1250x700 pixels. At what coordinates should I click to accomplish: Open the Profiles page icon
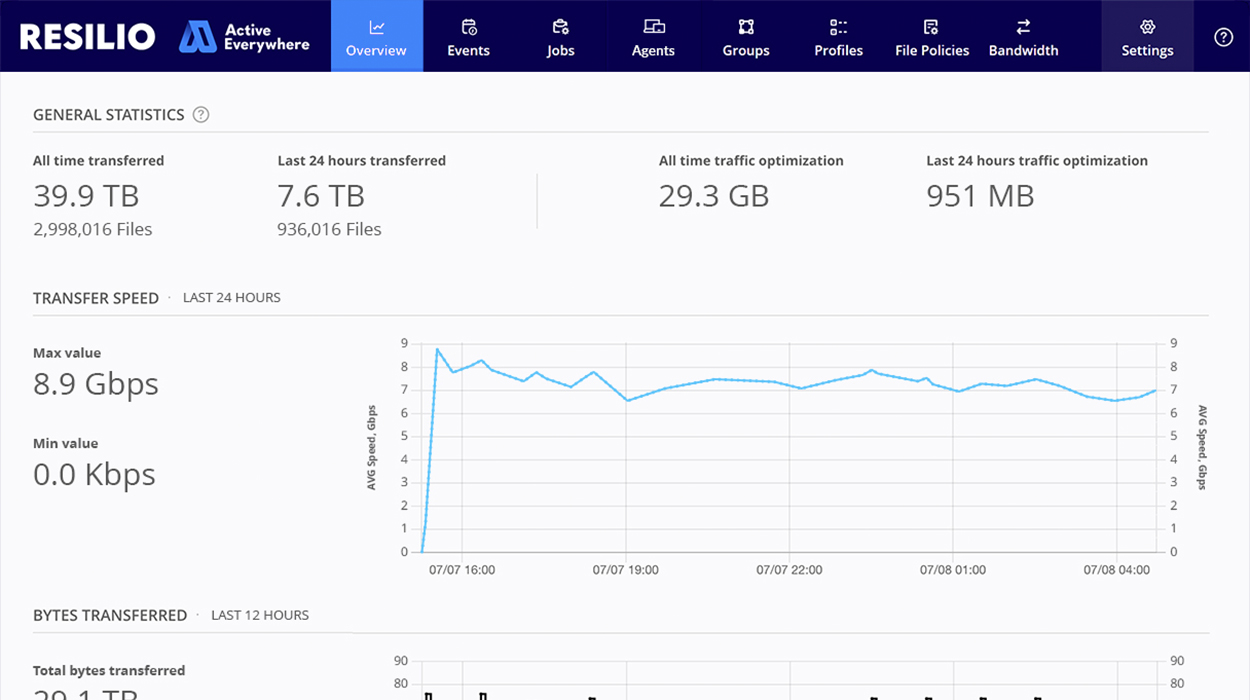(838, 28)
